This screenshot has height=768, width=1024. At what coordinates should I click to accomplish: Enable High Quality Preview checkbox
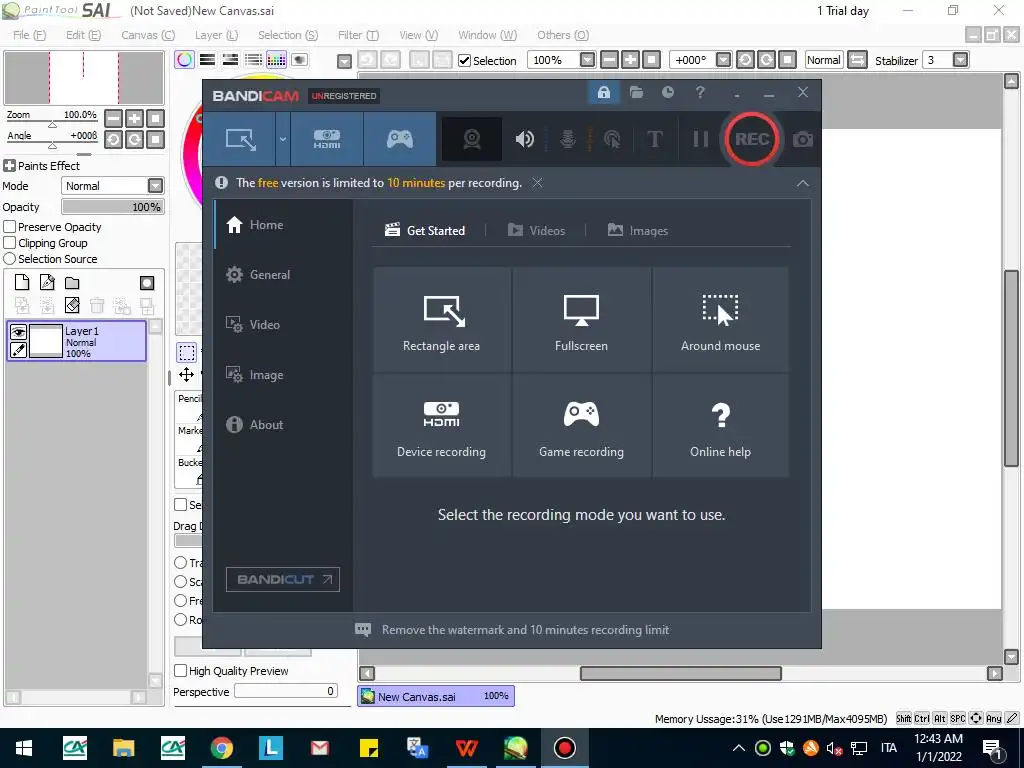click(x=181, y=671)
